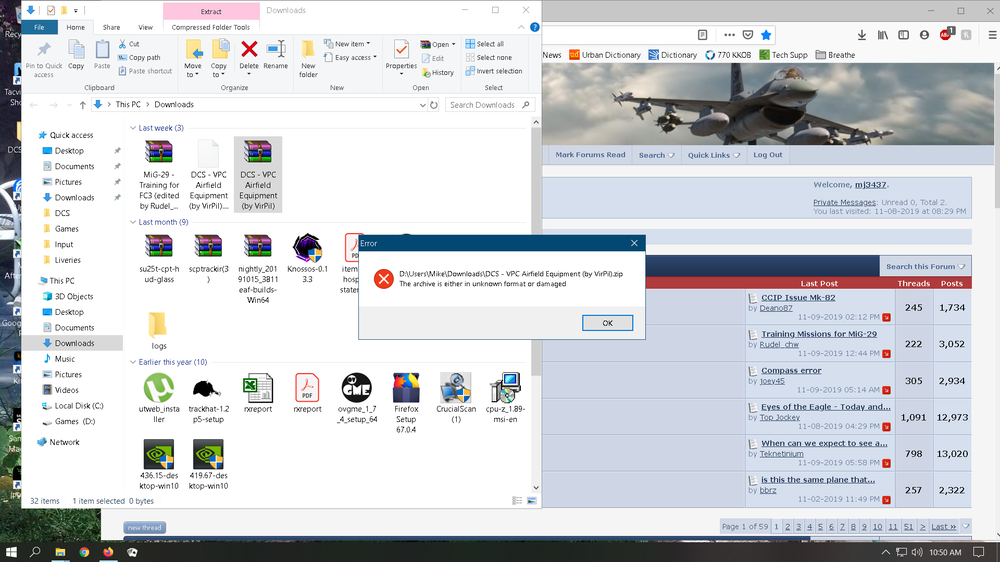
Task: Open Firefox hamburger menu
Action: coord(993,35)
